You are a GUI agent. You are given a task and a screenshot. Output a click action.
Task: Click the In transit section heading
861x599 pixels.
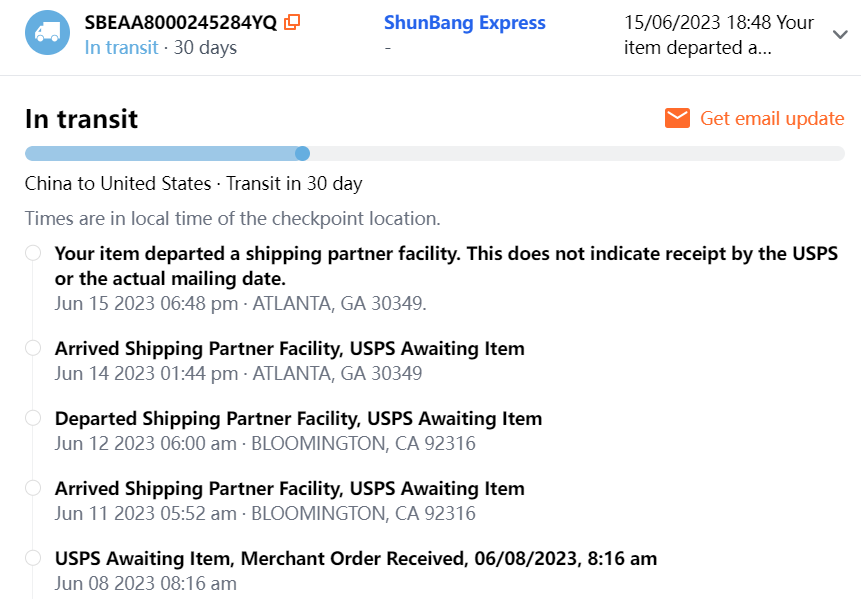[x=81, y=119]
